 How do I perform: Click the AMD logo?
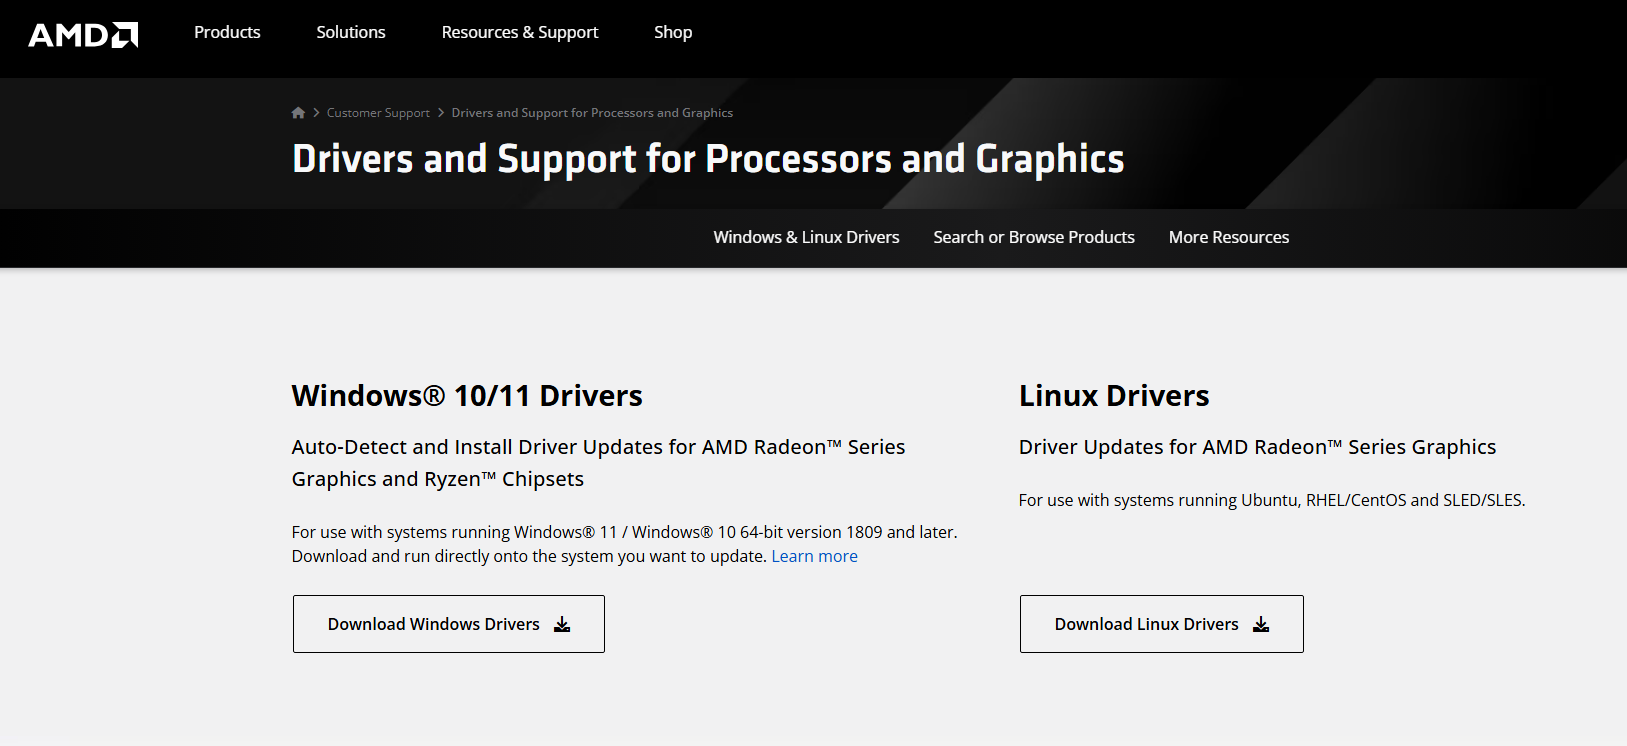[x=83, y=35]
